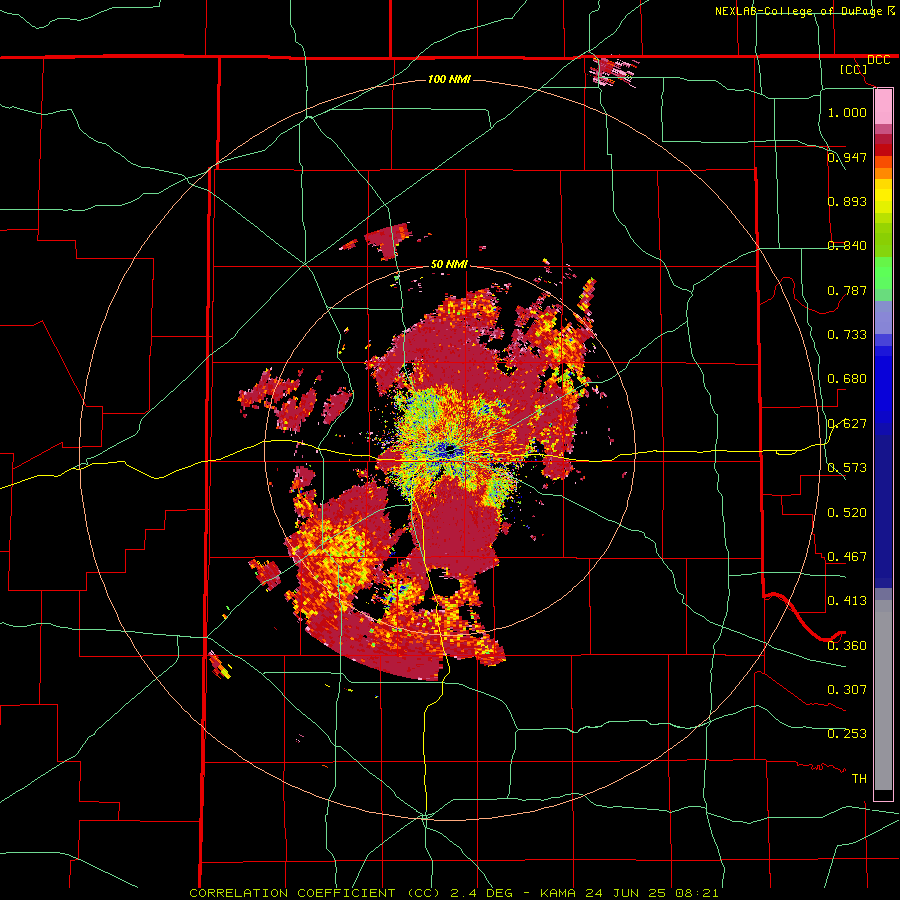900x900 pixels.
Task: Click the 100 NMI range ring label
Action: 449,79
